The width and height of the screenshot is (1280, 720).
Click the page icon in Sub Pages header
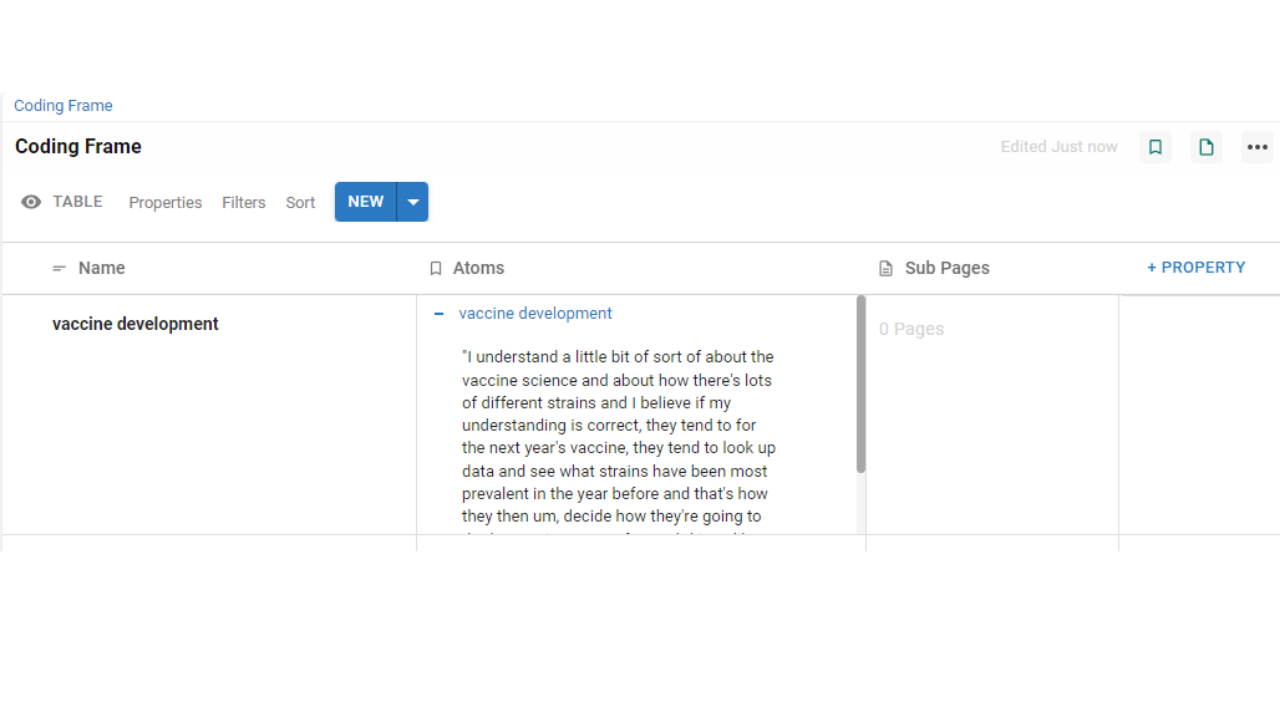click(x=885, y=268)
